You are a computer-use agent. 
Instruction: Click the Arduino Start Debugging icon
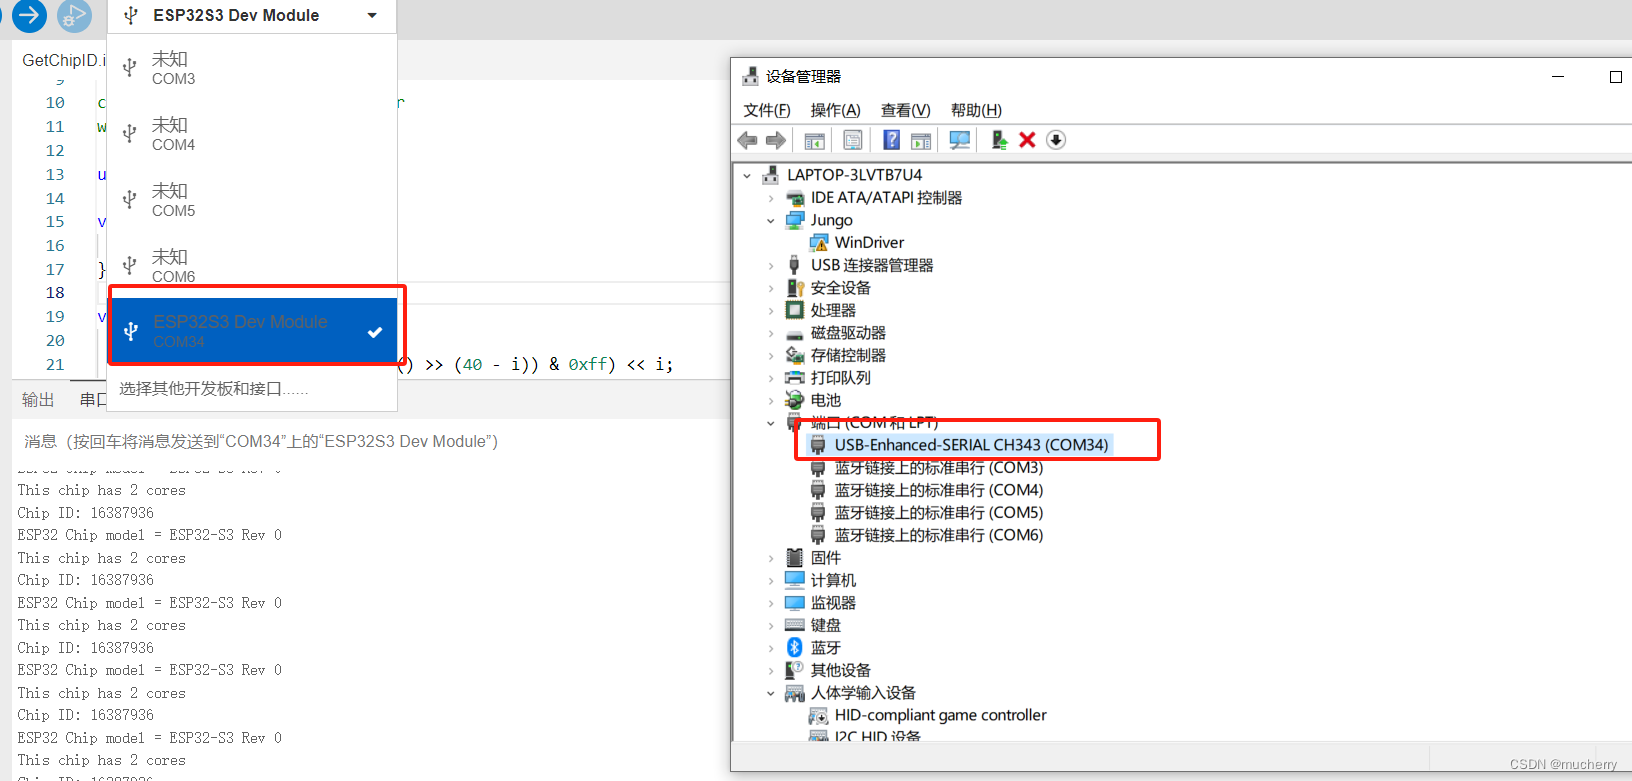pyautogui.click(x=74, y=15)
